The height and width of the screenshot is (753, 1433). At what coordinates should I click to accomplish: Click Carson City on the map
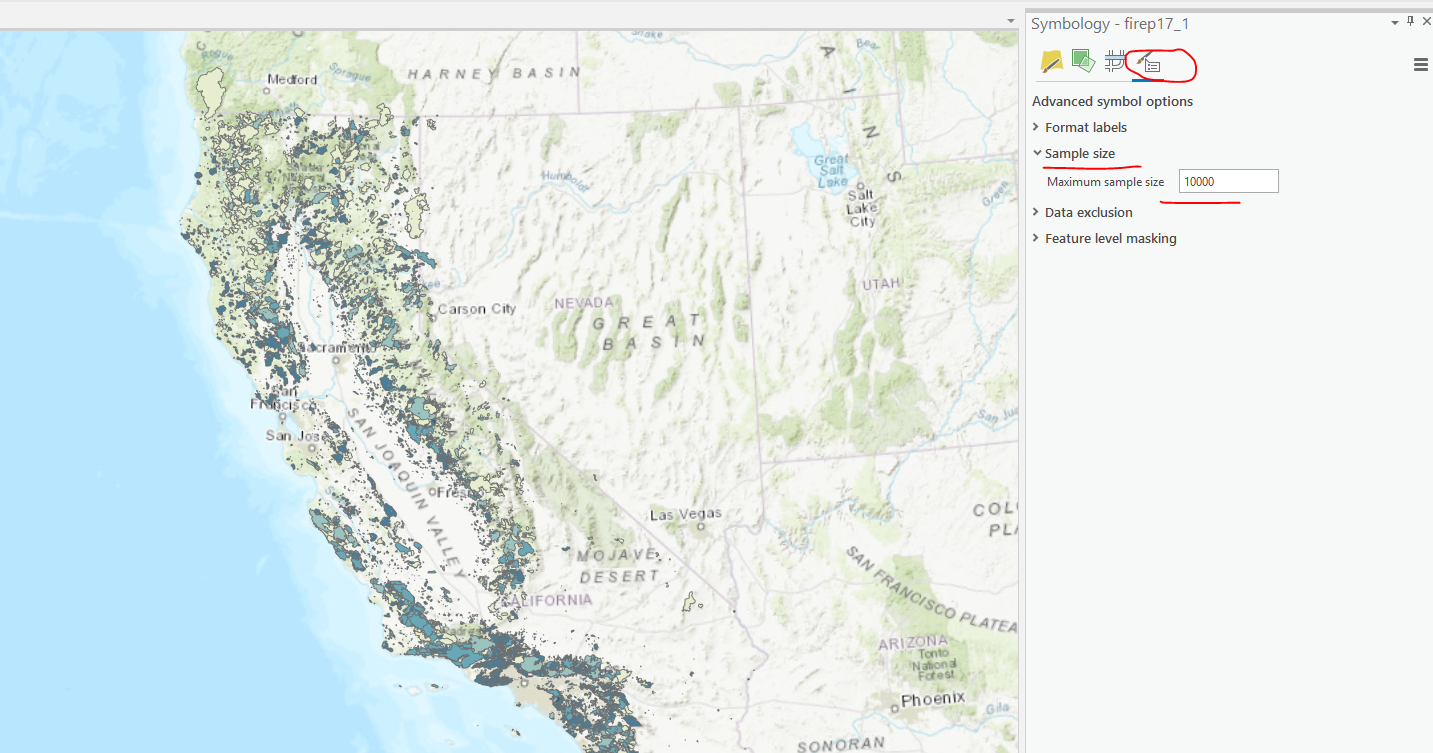point(476,309)
